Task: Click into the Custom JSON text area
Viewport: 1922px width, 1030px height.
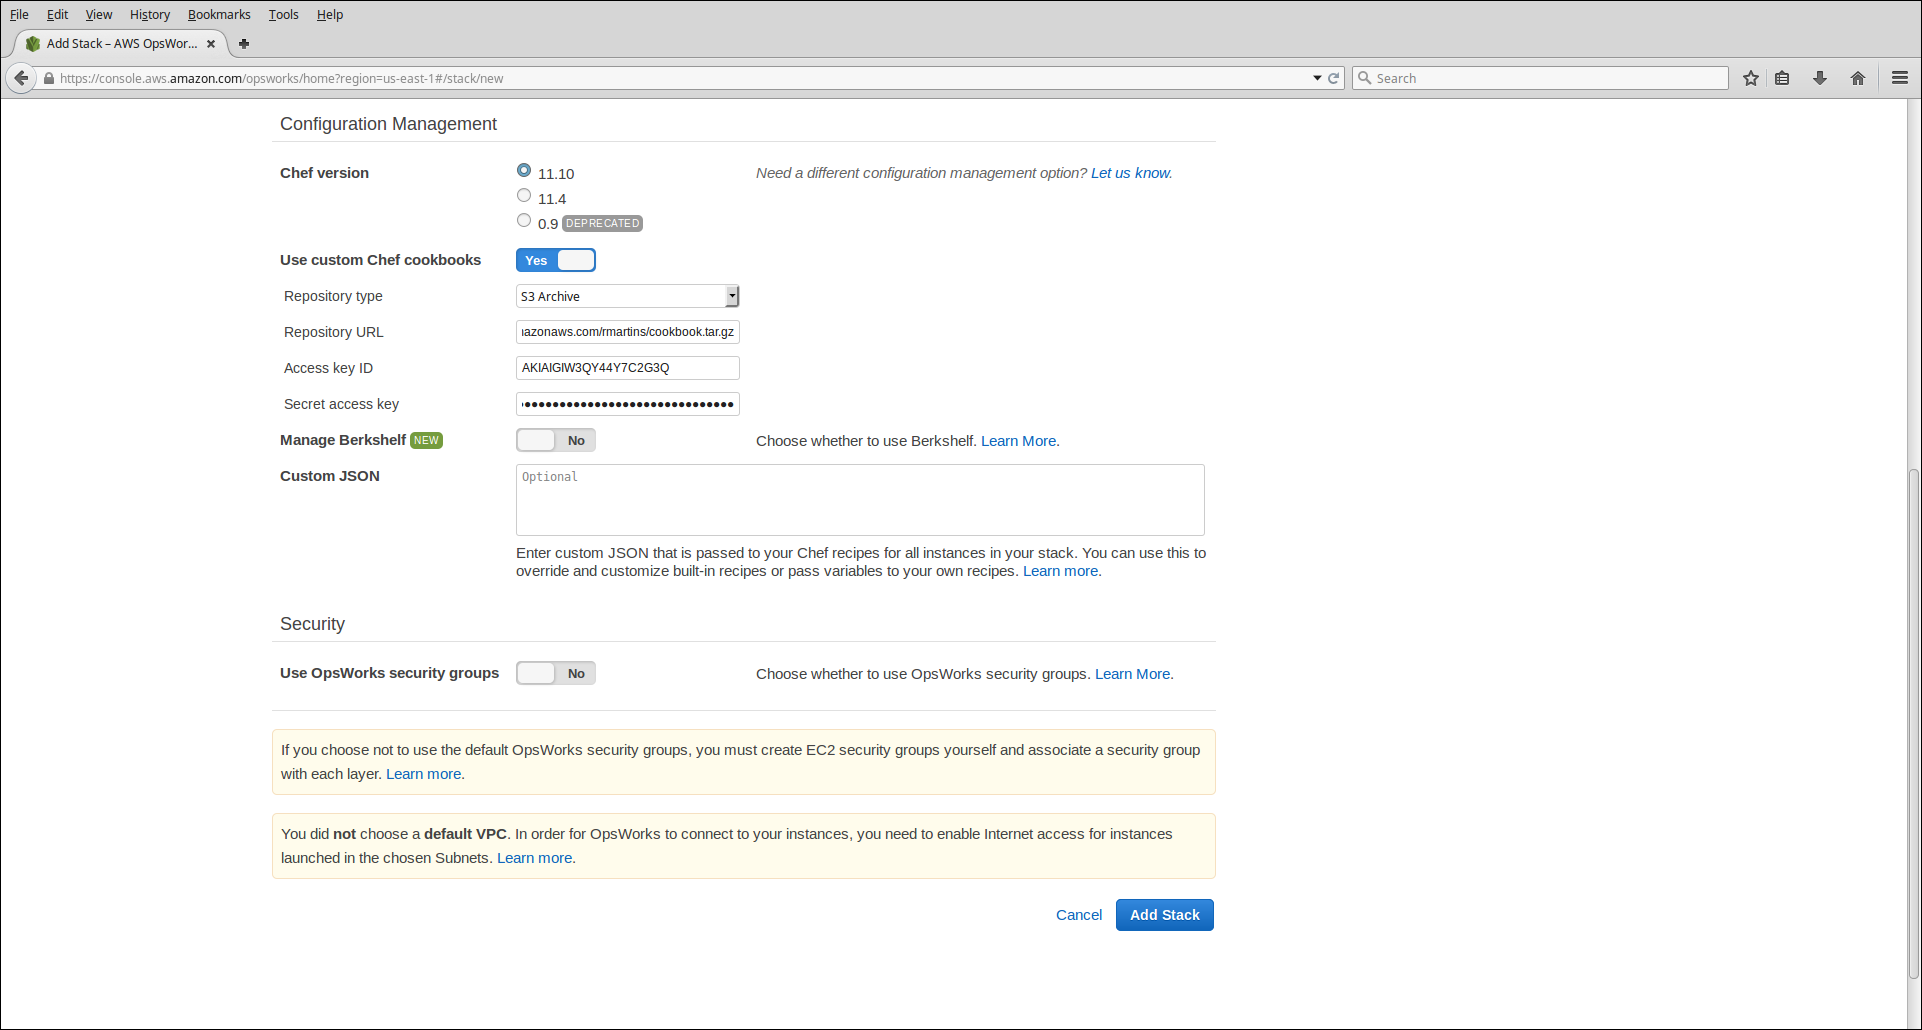Action: point(860,500)
